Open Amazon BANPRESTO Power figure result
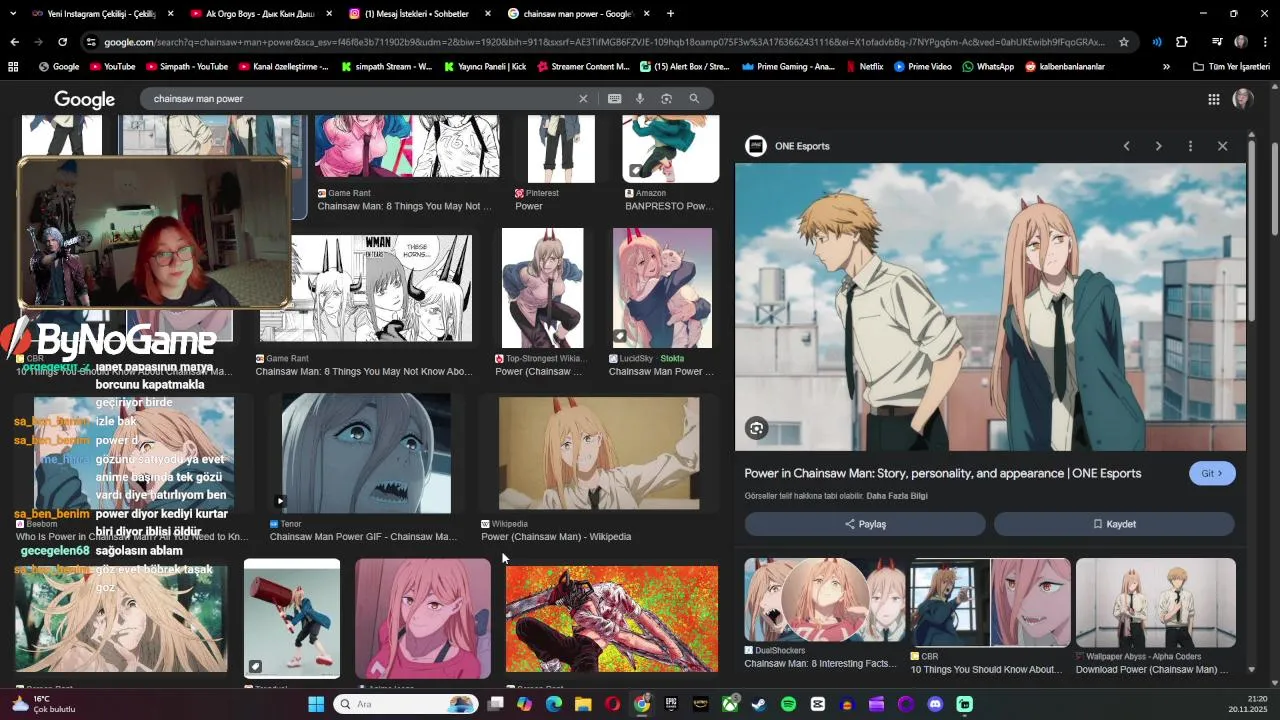The width and height of the screenshot is (1280, 720). (670, 148)
